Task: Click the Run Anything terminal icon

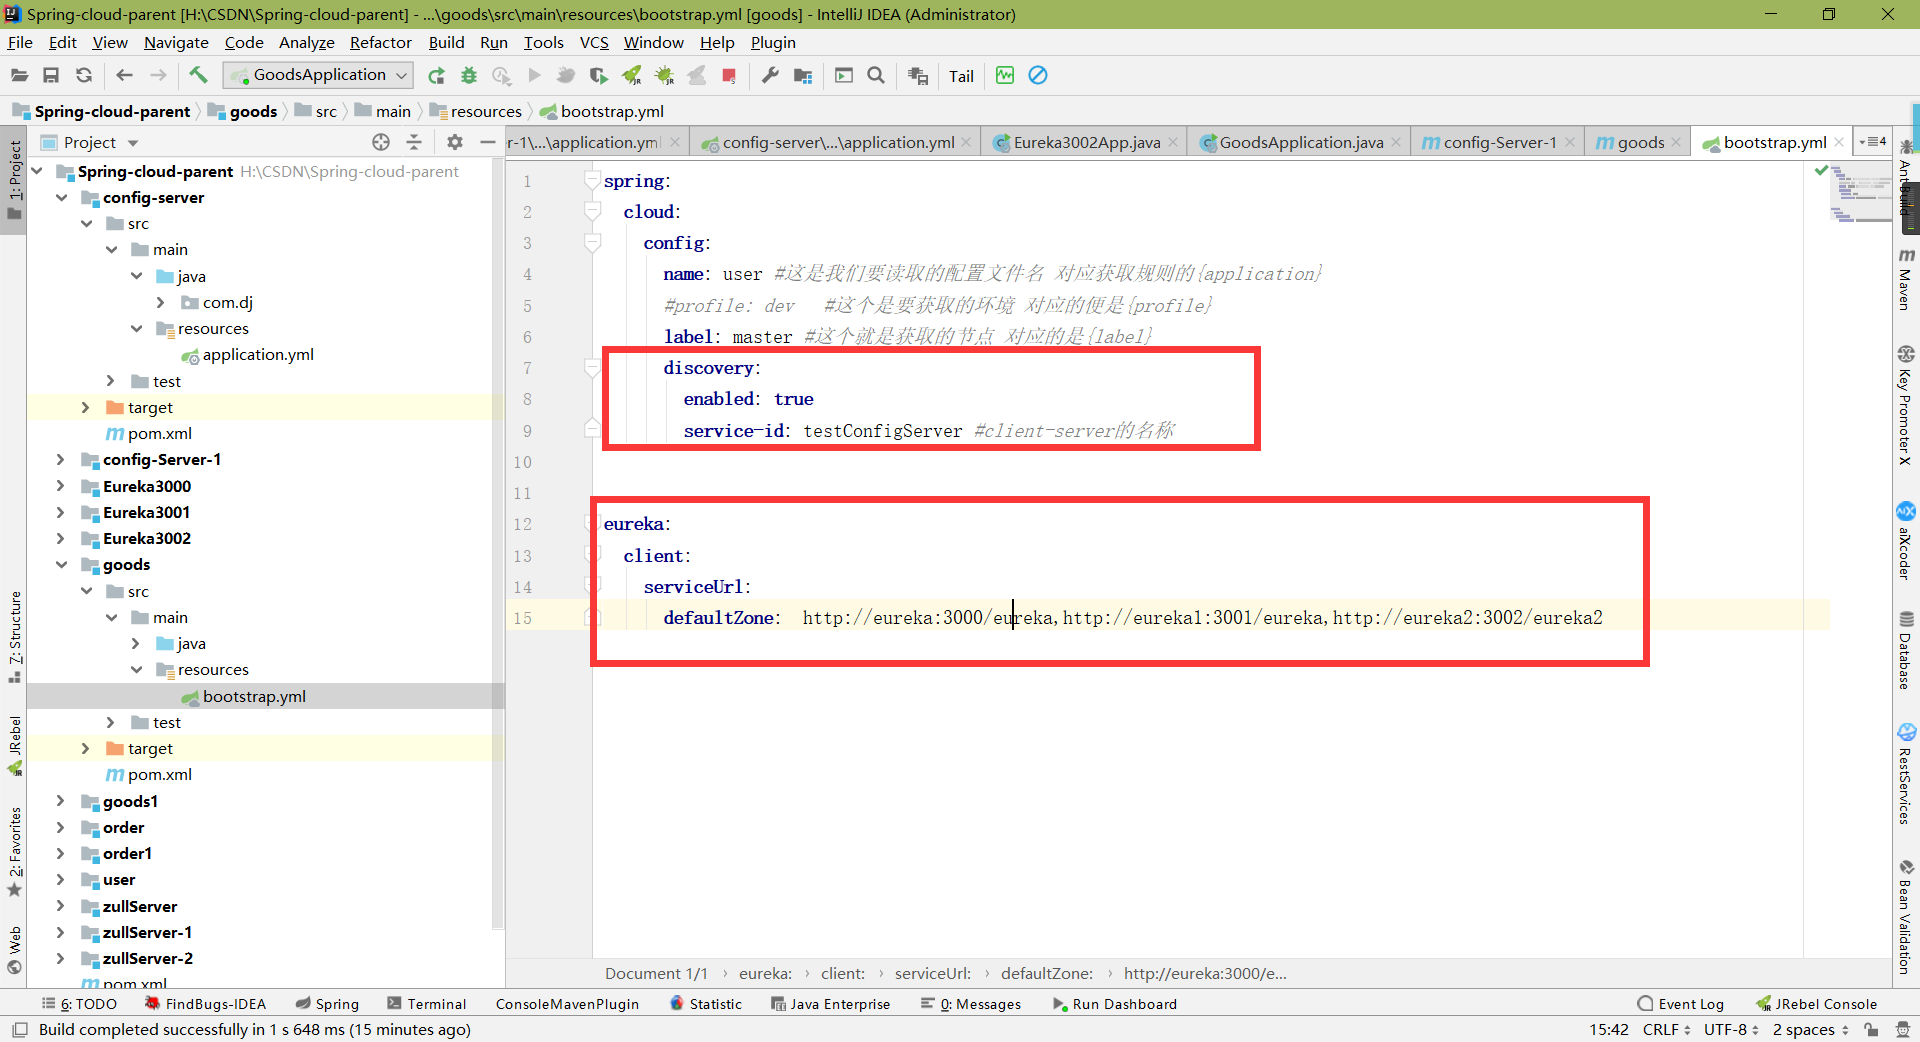Action: point(844,75)
